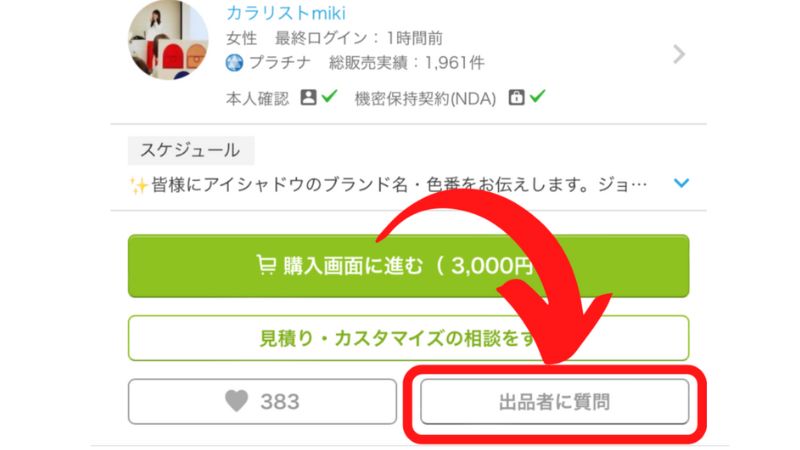This screenshot has width=800, height=450.
Task: Click the green check beside 本人確認
Action: pyautogui.click(x=330, y=95)
